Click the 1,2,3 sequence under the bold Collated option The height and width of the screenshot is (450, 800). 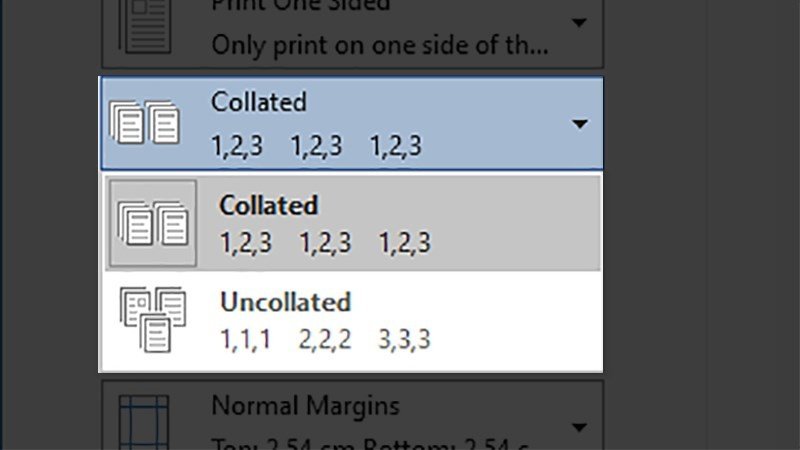tap(325, 243)
